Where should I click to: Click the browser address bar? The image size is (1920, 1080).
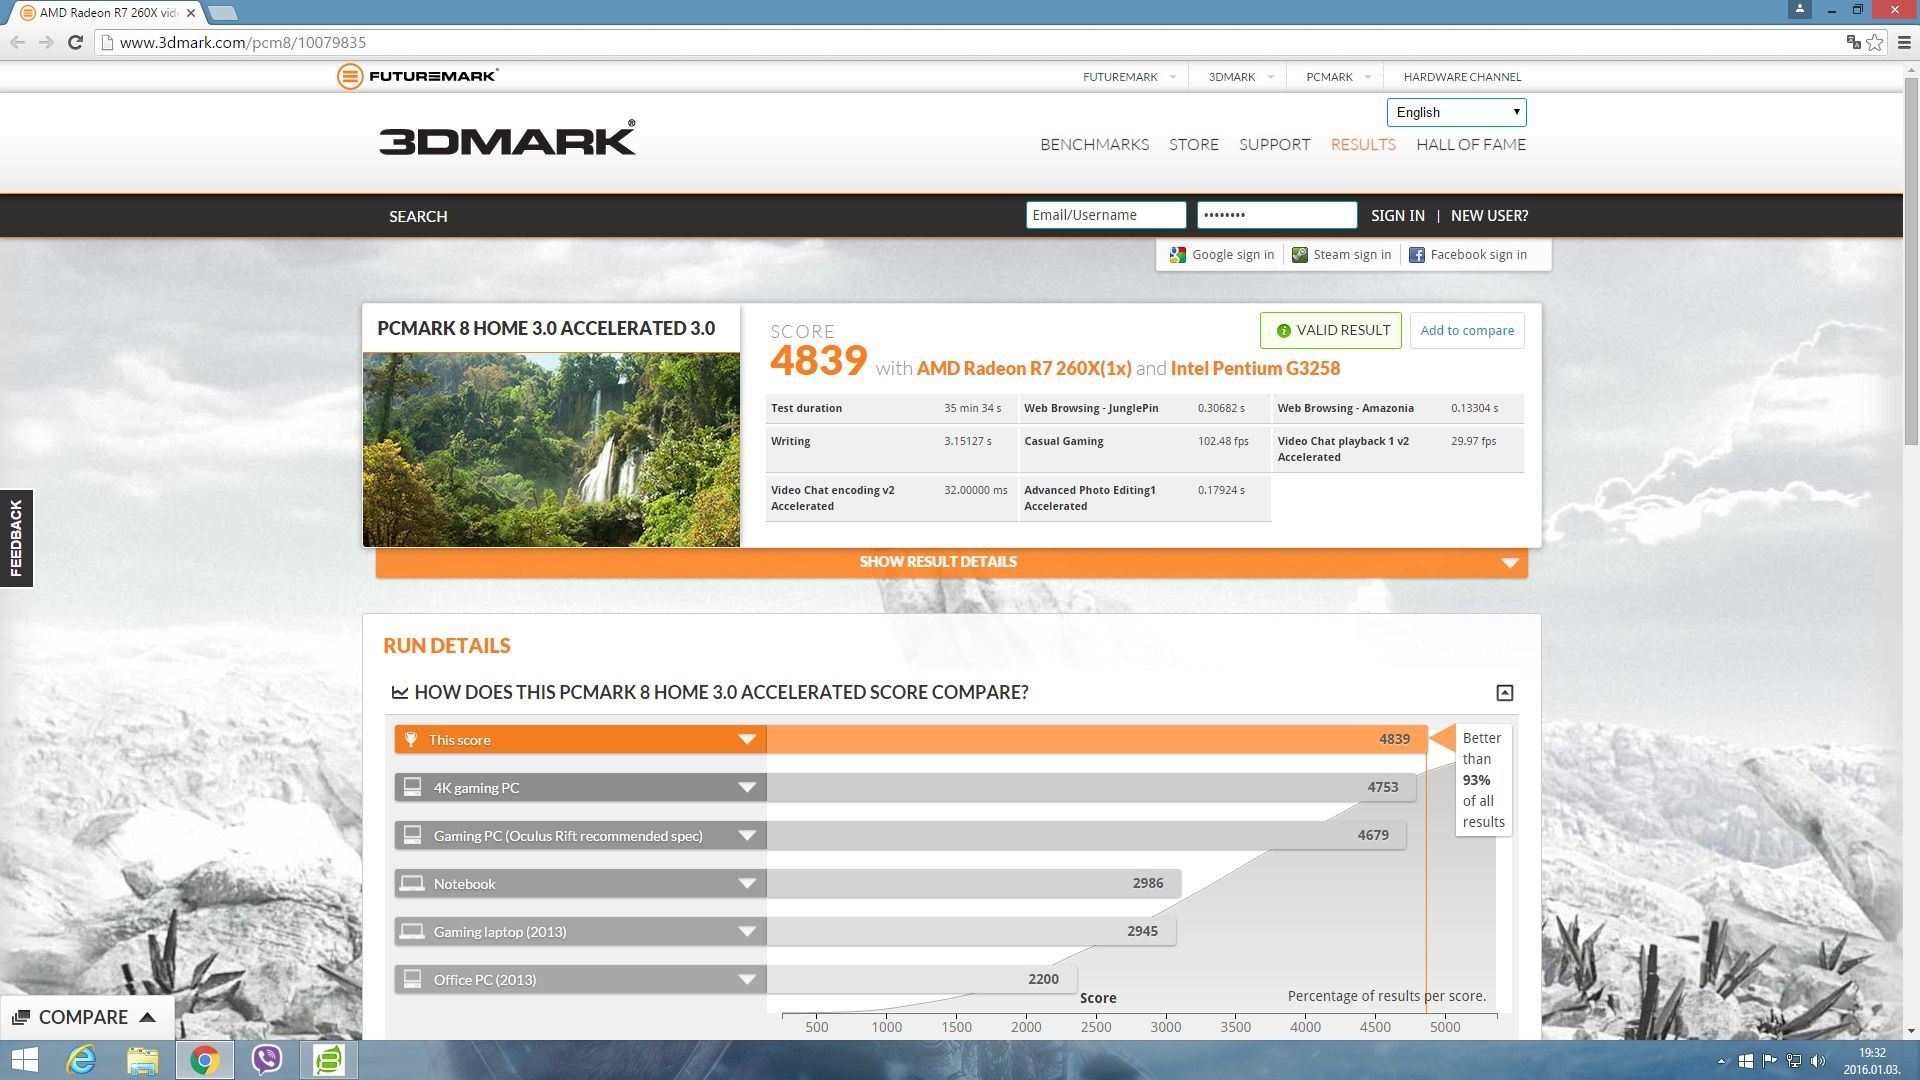click(x=970, y=42)
